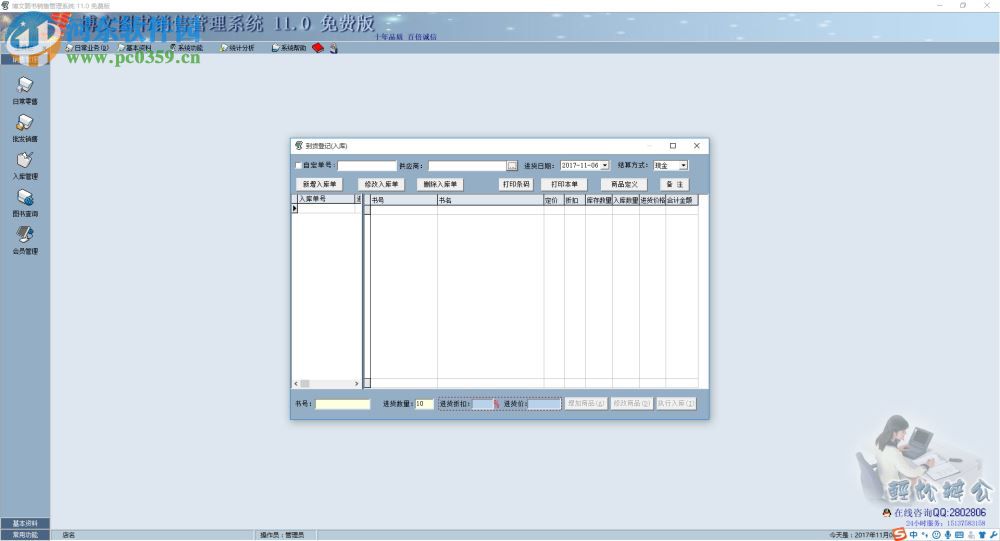Click the 进货折扣 input field

point(482,404)
